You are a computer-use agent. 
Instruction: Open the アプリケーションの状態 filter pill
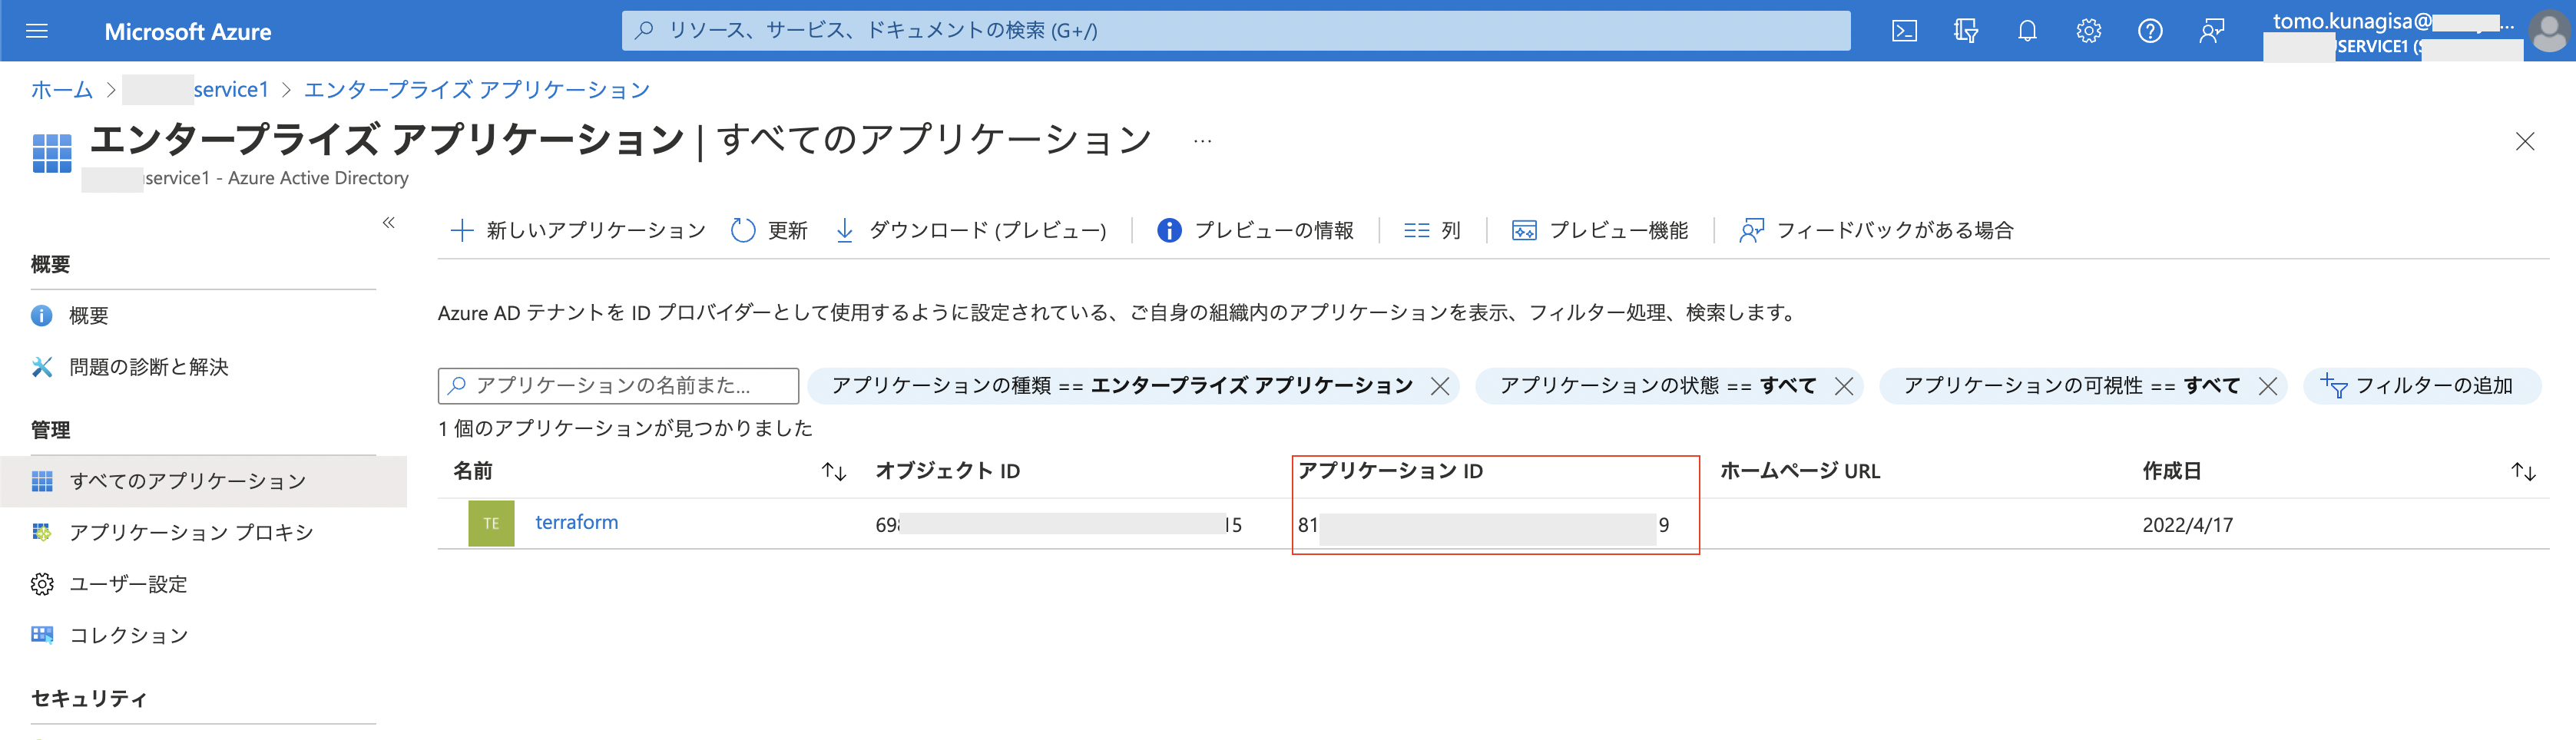[1655, 386]
